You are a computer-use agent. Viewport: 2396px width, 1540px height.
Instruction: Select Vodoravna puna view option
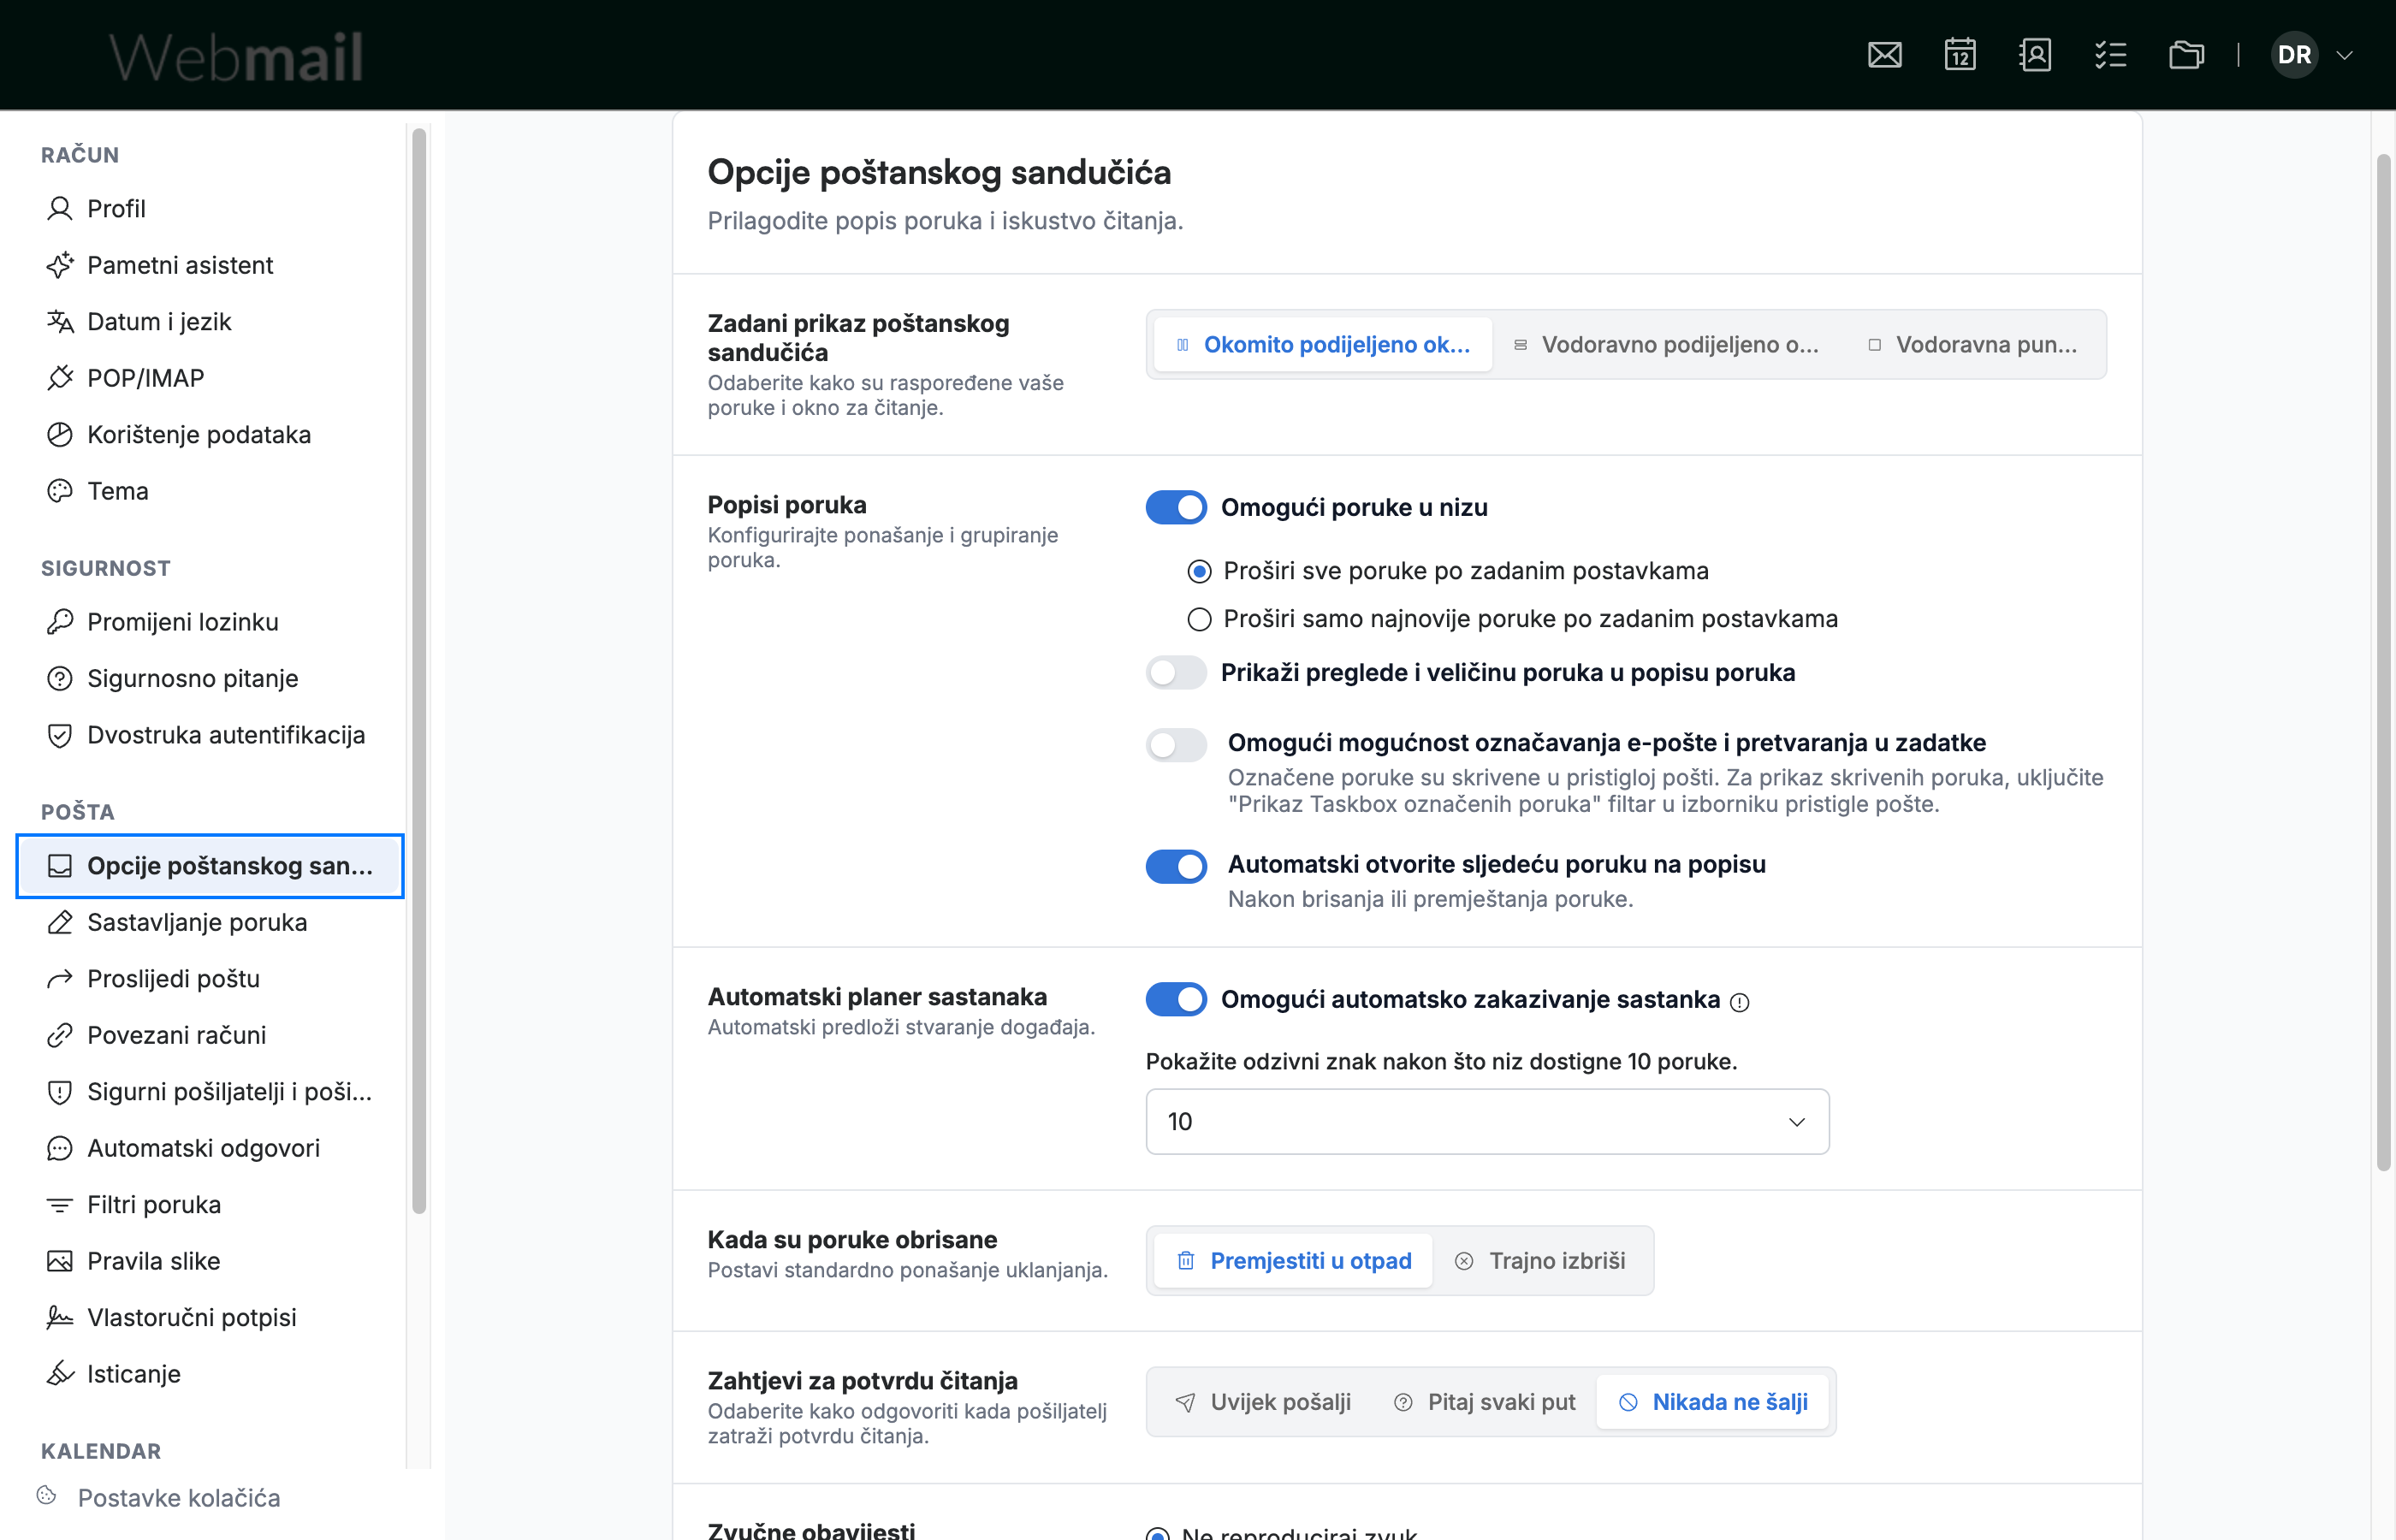(1972, 345)
